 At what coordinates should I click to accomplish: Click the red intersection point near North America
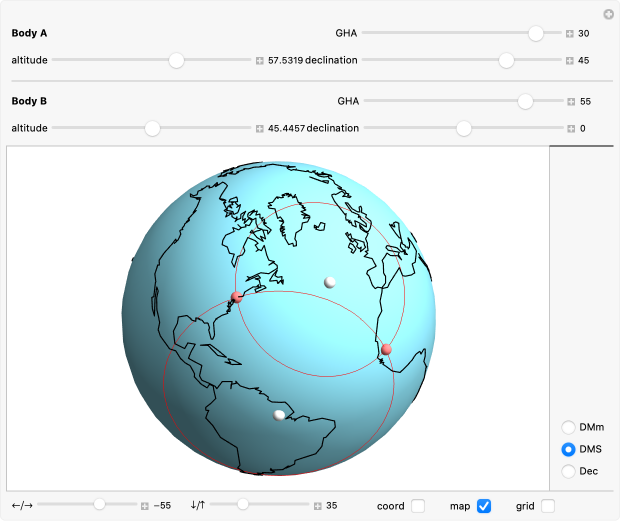pos(236,297)
